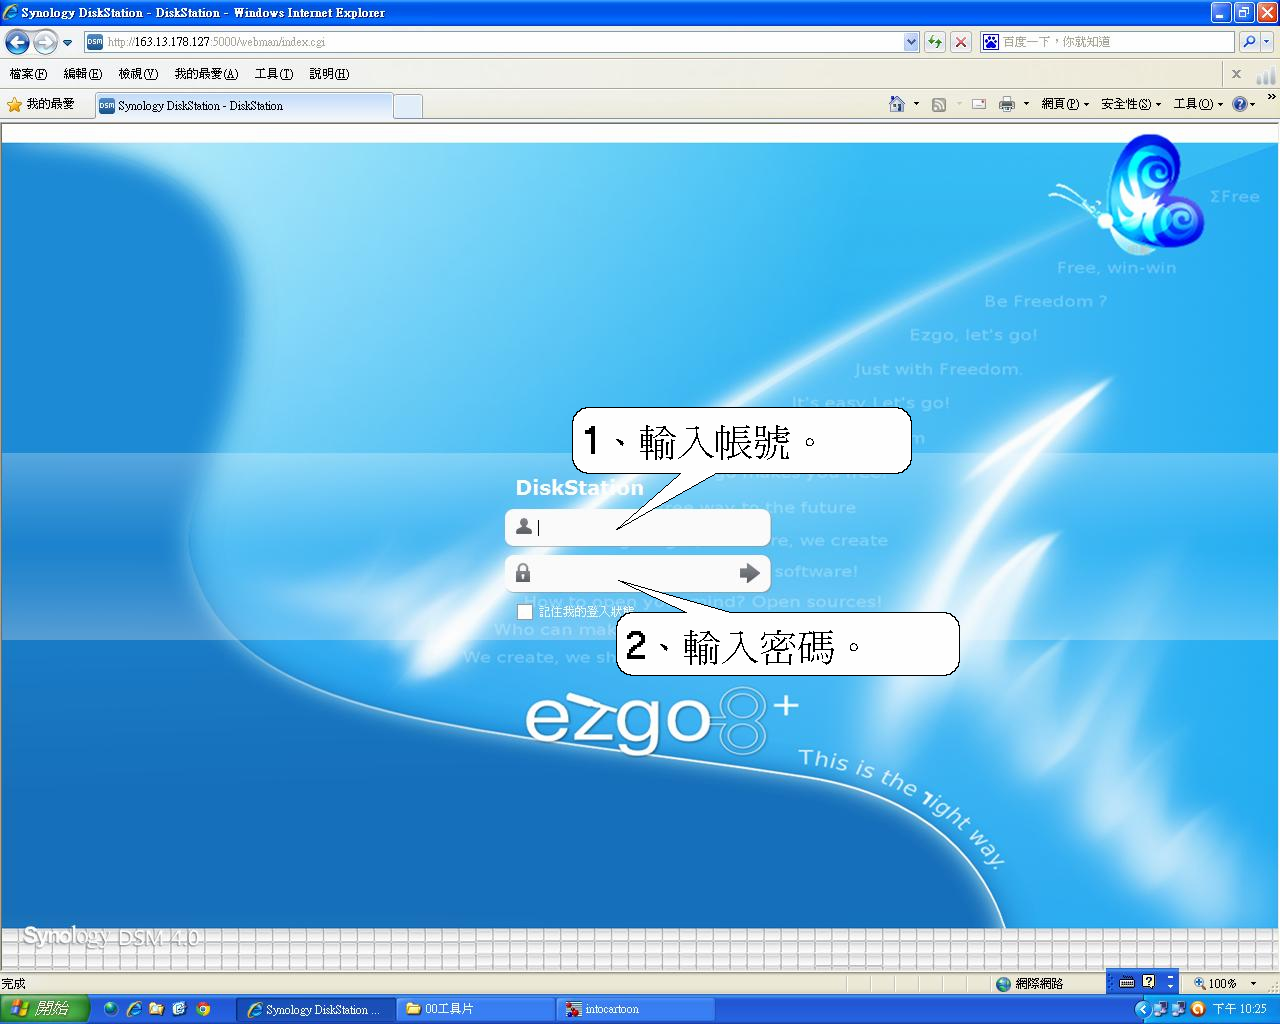Submit login with the arrow button
1280x1024 pixels.
point(749,573)
